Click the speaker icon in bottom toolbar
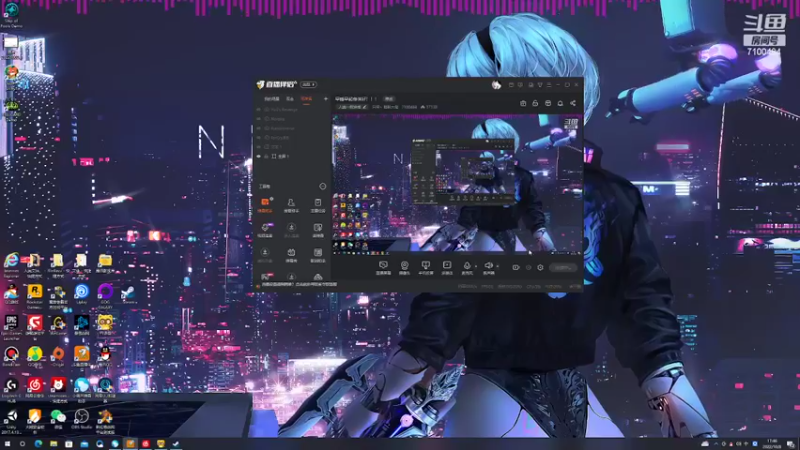Viewport: 800px width, 450px height. 488,267
